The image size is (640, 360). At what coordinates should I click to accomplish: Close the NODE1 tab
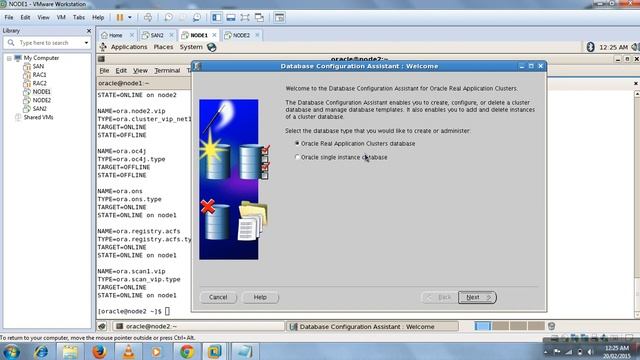pyautogui.click(x=214, y=35)
